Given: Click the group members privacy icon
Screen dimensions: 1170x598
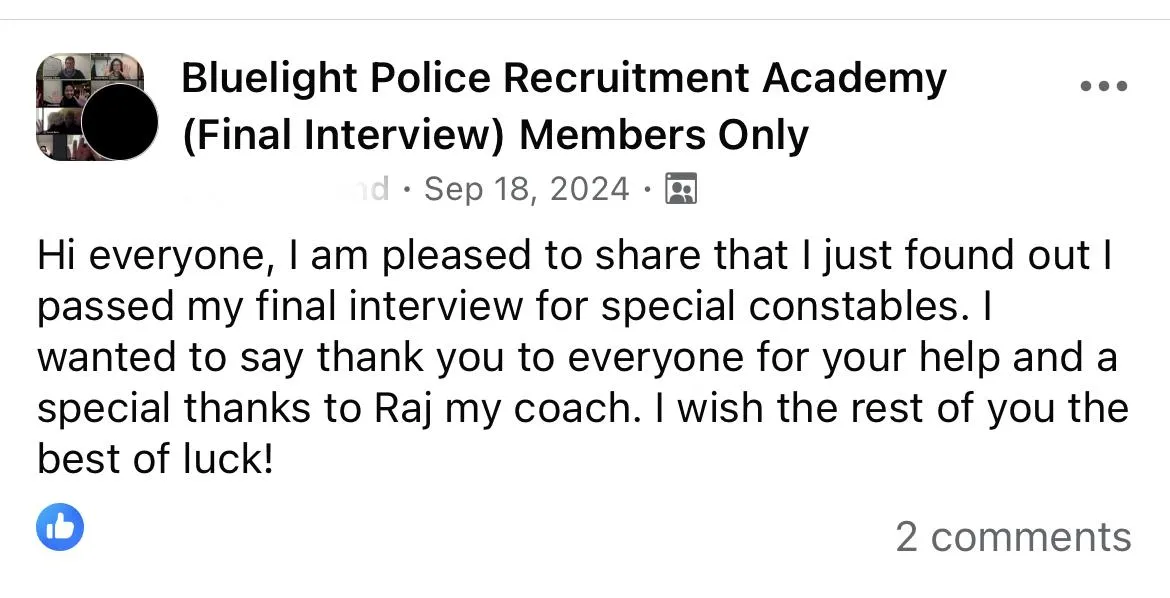Looking at the screenshot, I should [681, 189].
